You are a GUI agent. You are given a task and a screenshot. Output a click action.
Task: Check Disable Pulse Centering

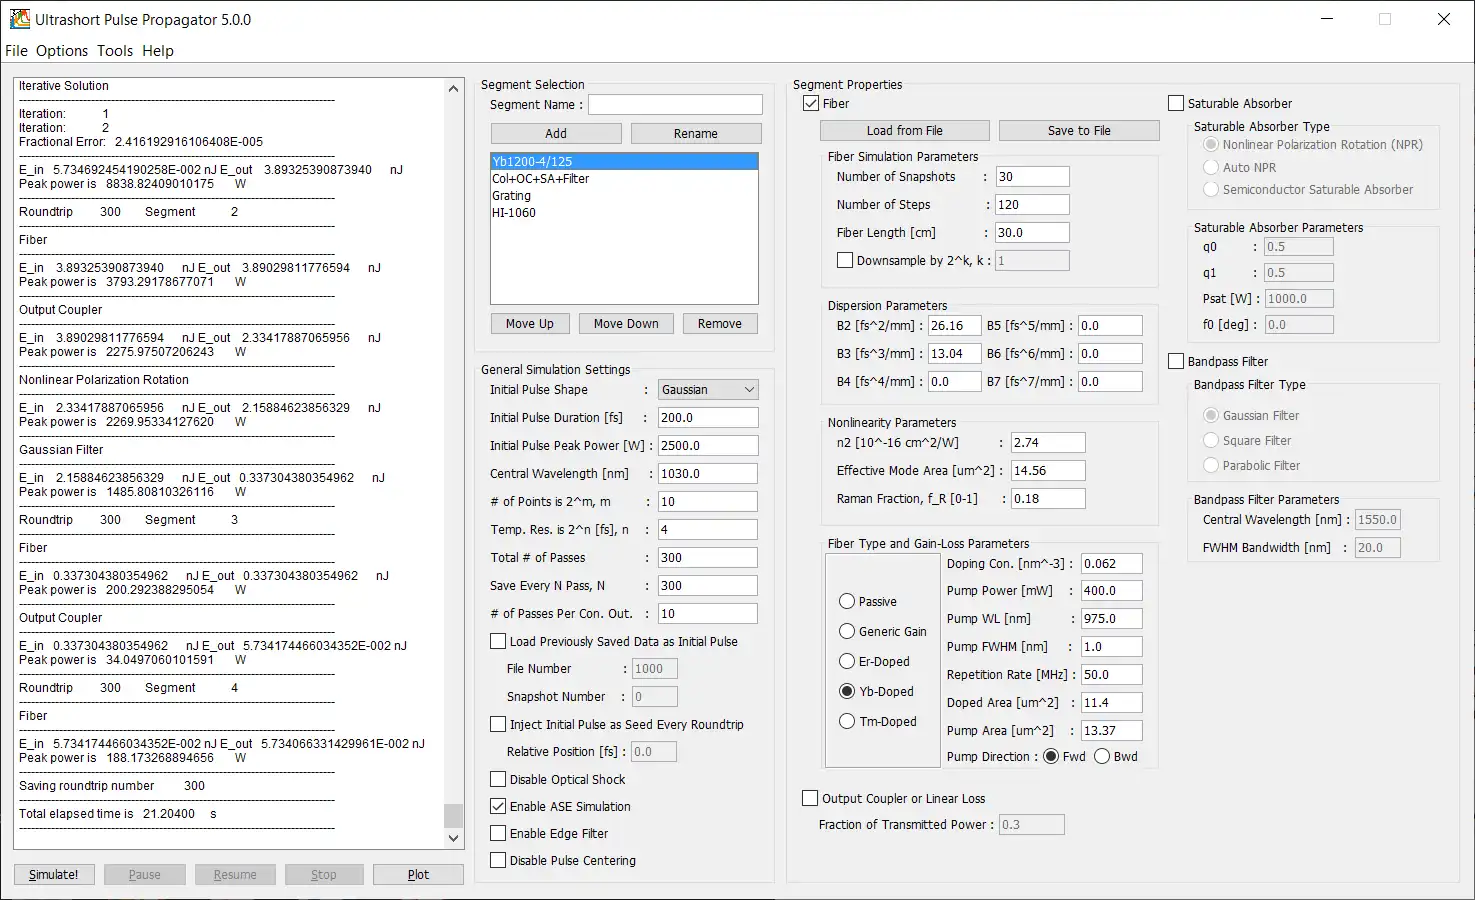(498, 861)
